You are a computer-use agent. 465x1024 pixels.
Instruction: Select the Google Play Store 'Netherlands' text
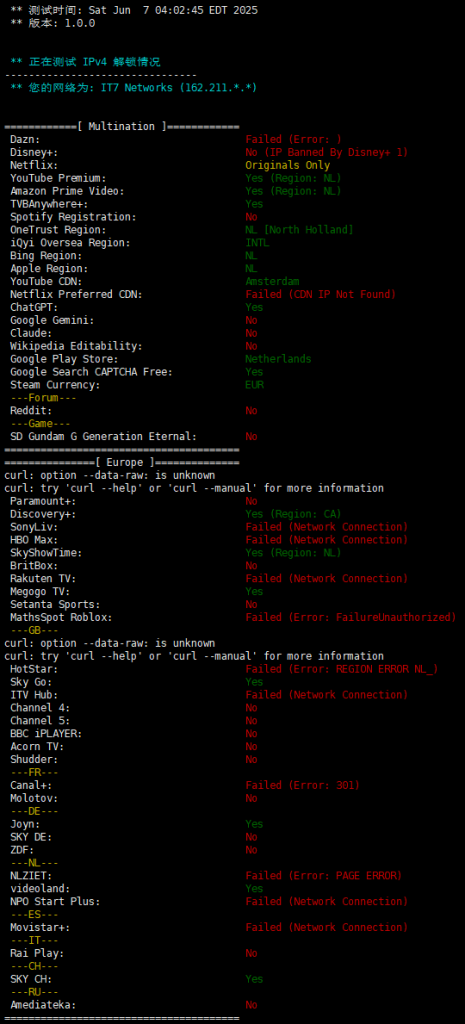[x=278, y=359]
